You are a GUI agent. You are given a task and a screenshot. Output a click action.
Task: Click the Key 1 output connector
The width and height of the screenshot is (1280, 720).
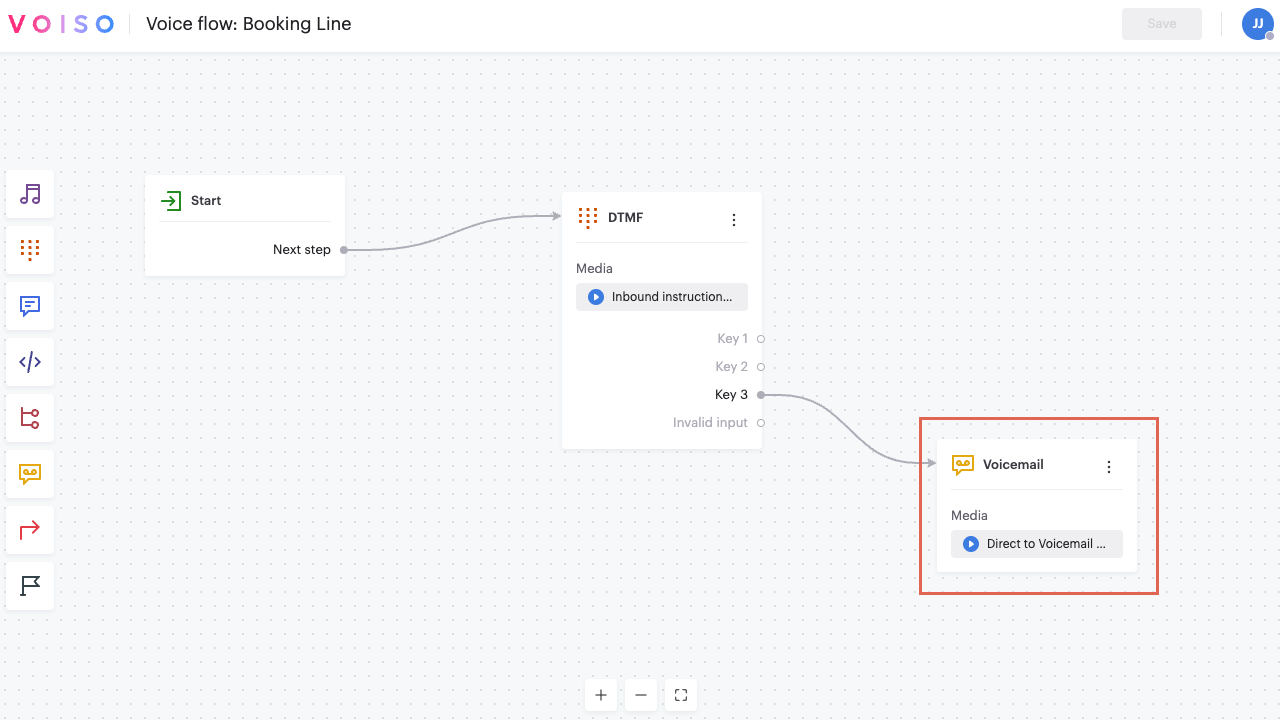click(x=761, y=339)
